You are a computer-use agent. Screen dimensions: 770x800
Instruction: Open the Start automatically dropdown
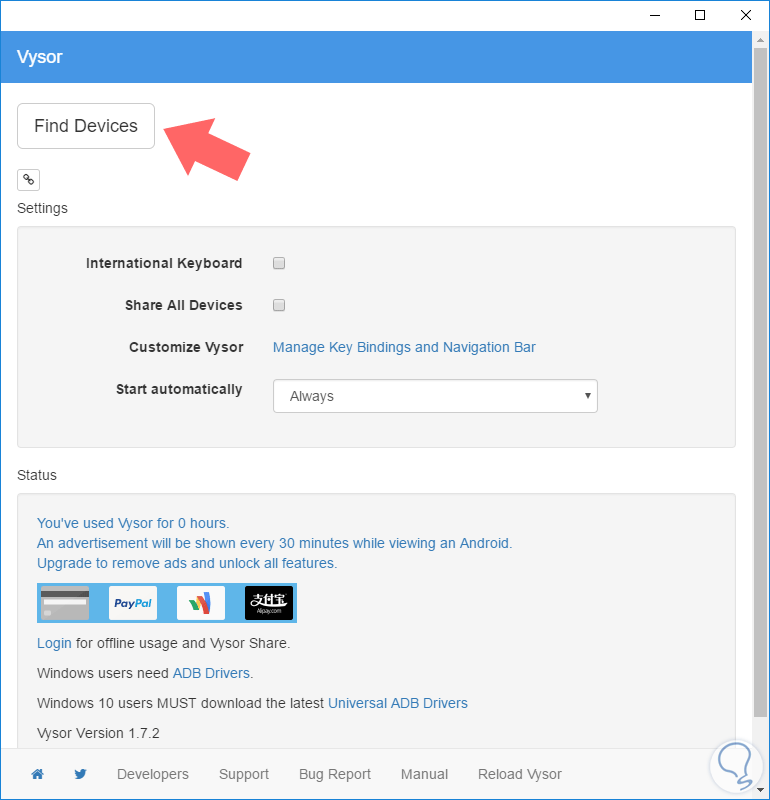click(x=435, y=396)
